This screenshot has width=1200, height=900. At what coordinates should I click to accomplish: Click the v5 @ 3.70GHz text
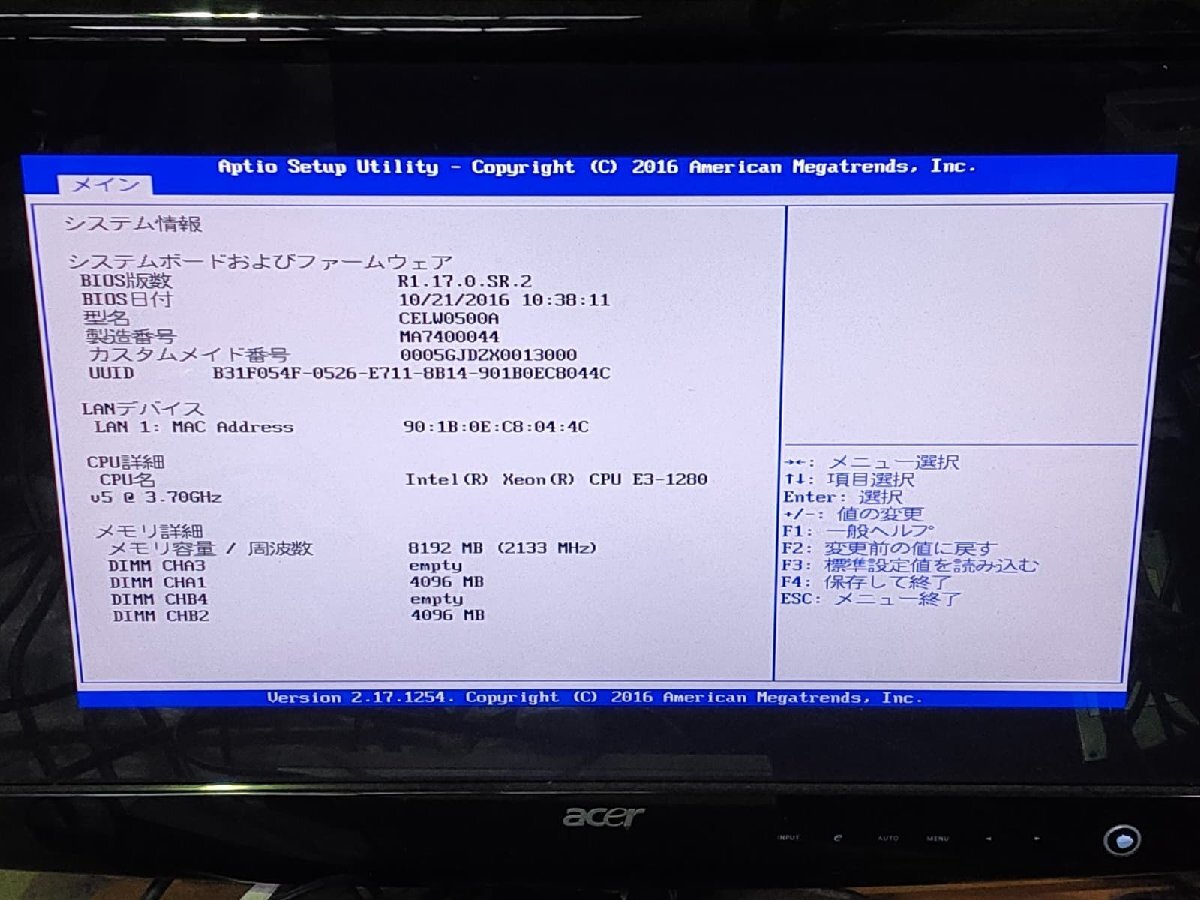click(156, 497)
